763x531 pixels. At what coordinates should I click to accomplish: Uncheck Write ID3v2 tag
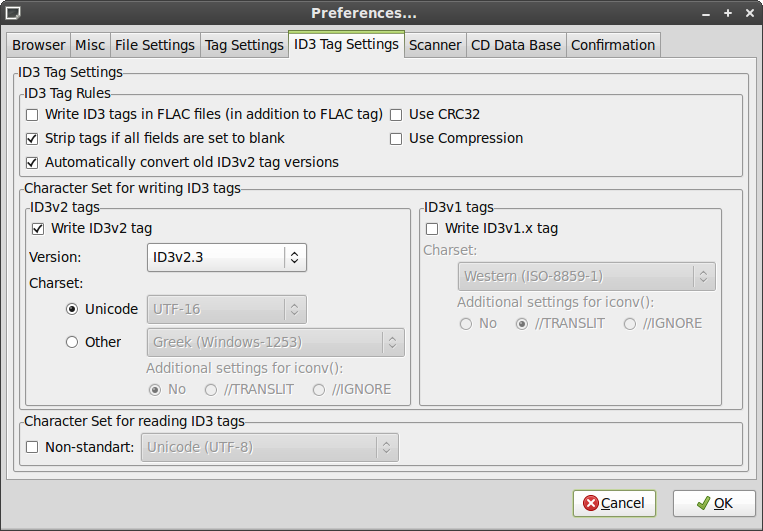(38, 229)
